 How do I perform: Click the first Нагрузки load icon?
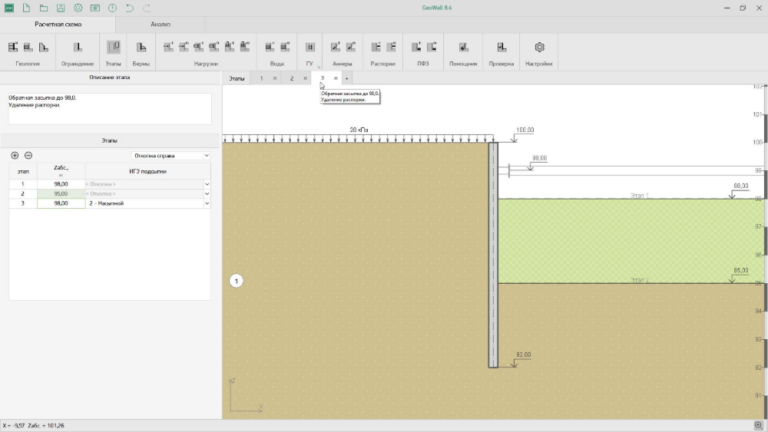click(x=168, y=47)
